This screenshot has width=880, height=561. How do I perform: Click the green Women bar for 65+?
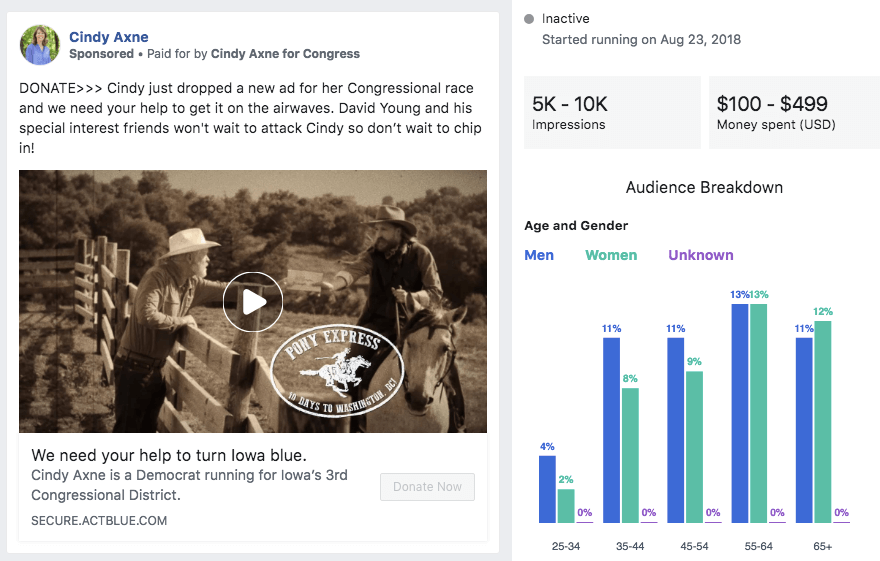pyautogui.click(x=823, y=421)
